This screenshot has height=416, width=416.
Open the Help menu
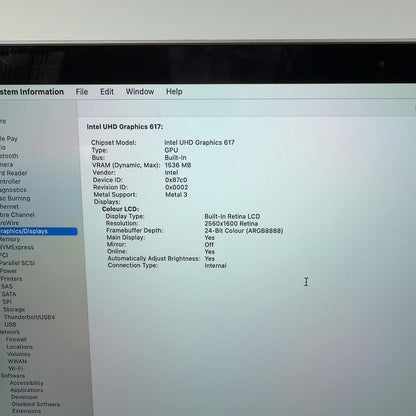click(x=174, y=92)
